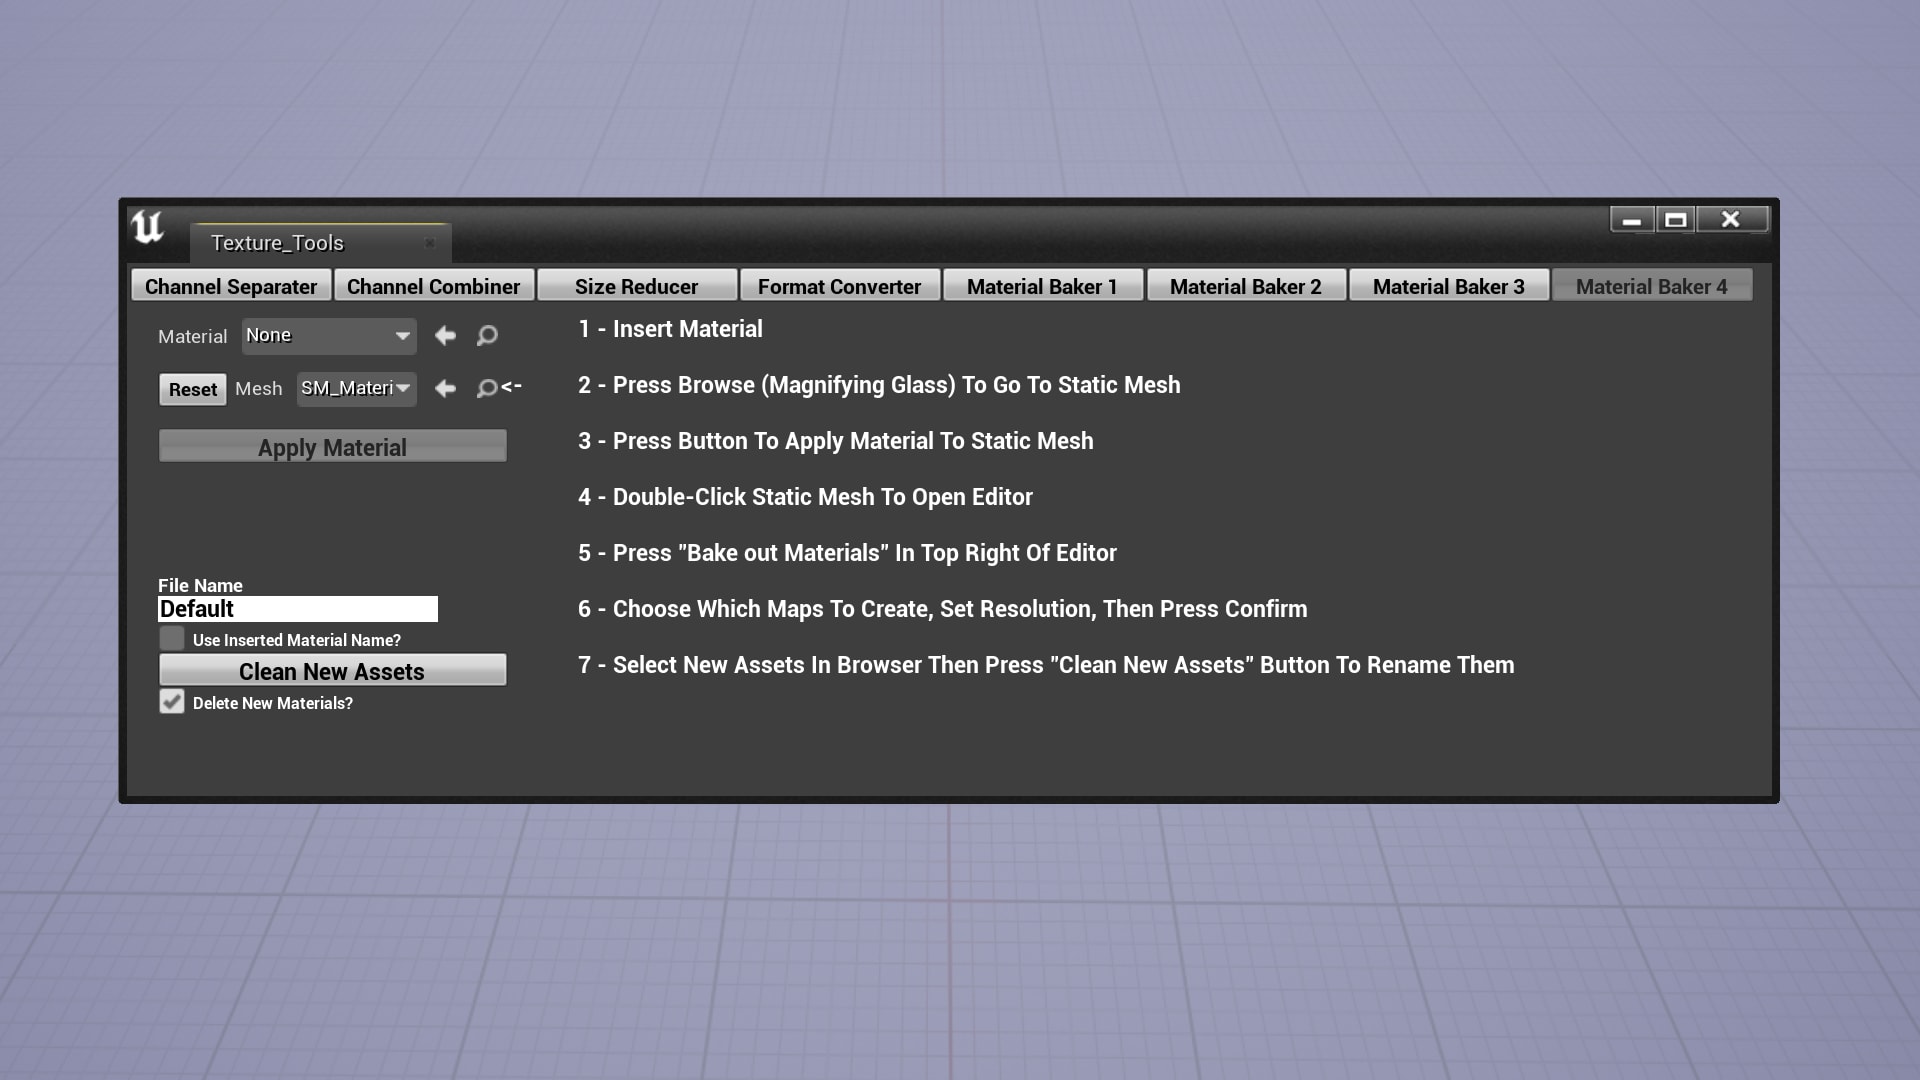
Task: Toggle the Delete New Materials option
Action: pos(171,702)
